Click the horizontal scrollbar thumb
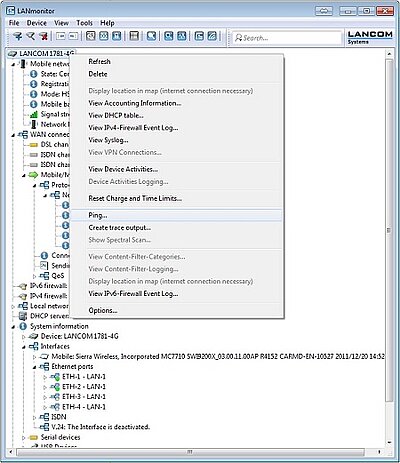Image resolution: width=400 pixels, height=463 pixels. point(190,452)
